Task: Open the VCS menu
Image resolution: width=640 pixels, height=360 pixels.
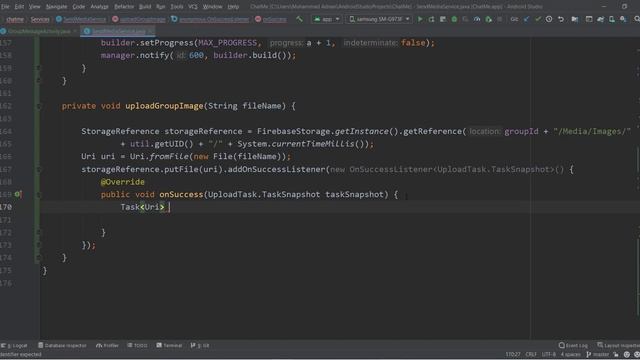Action: click(193, 7)
